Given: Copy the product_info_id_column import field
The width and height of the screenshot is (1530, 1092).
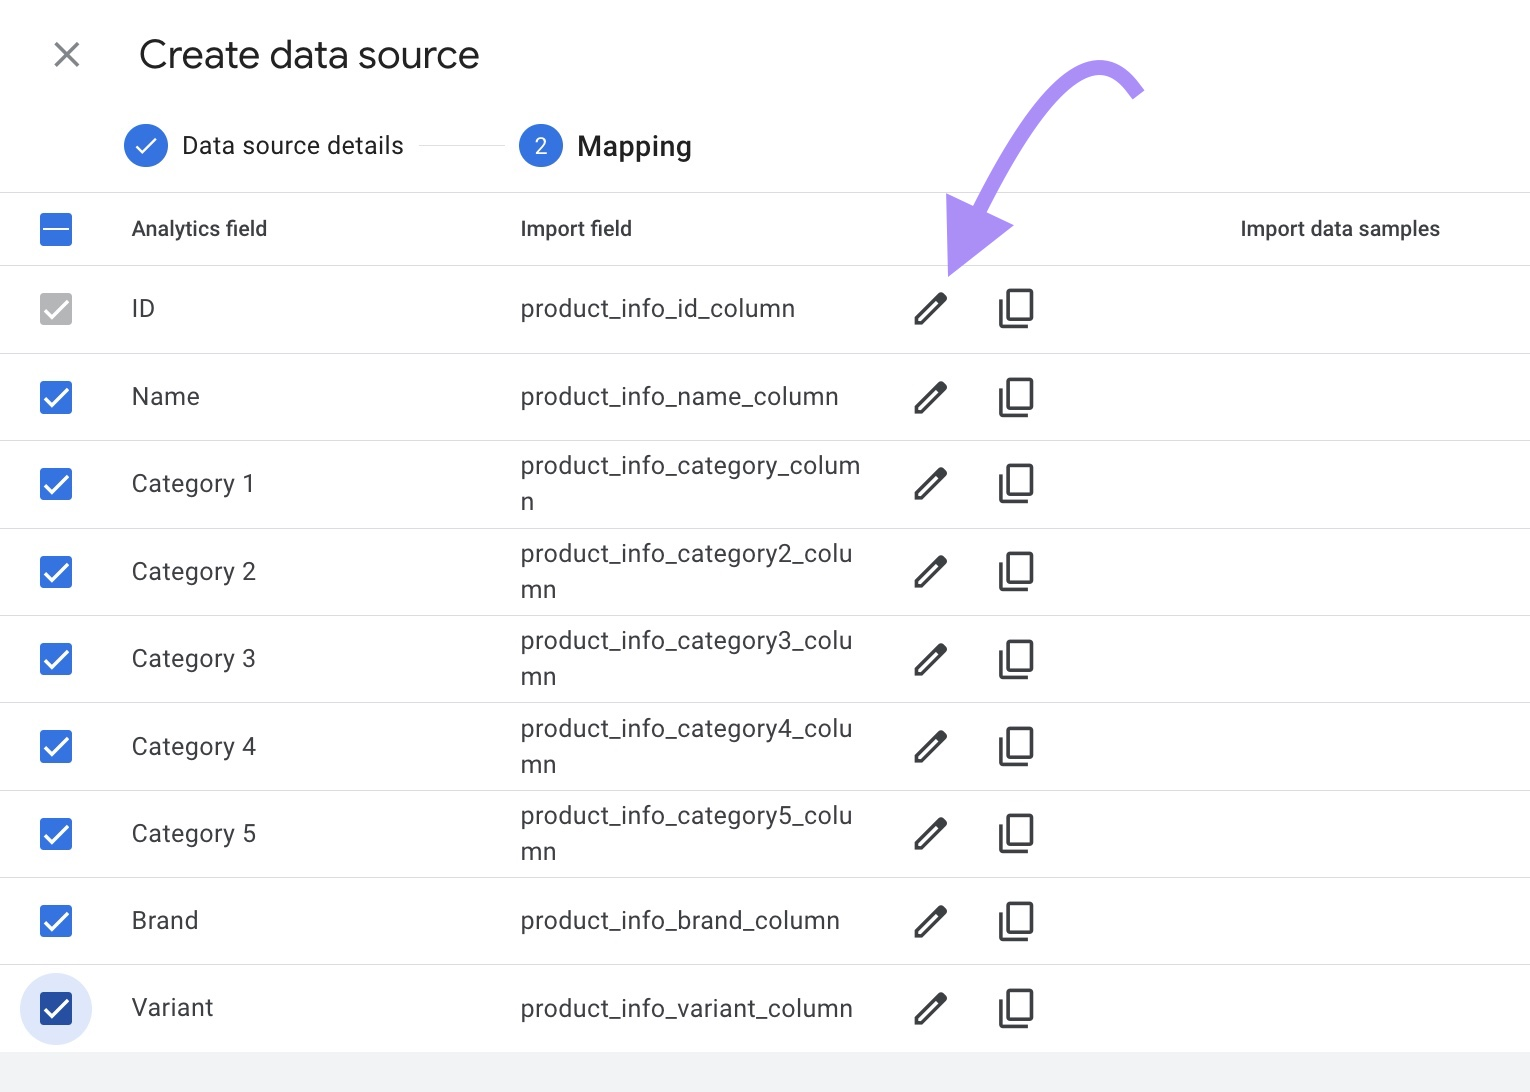Looking at the screenshot, I should 1015,308.
